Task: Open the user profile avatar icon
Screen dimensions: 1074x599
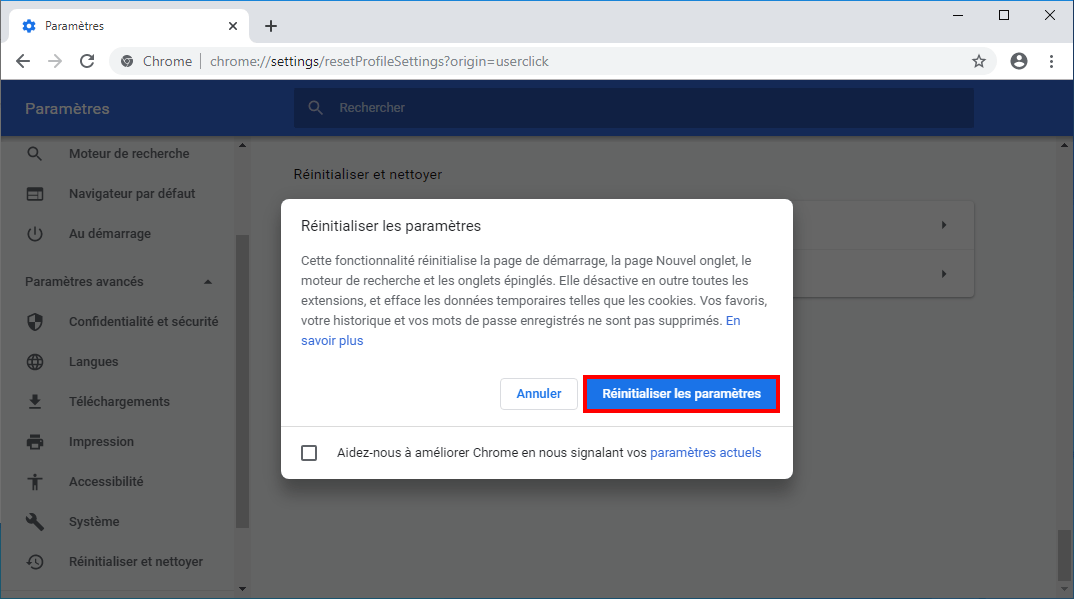Action: point(1019,61)
